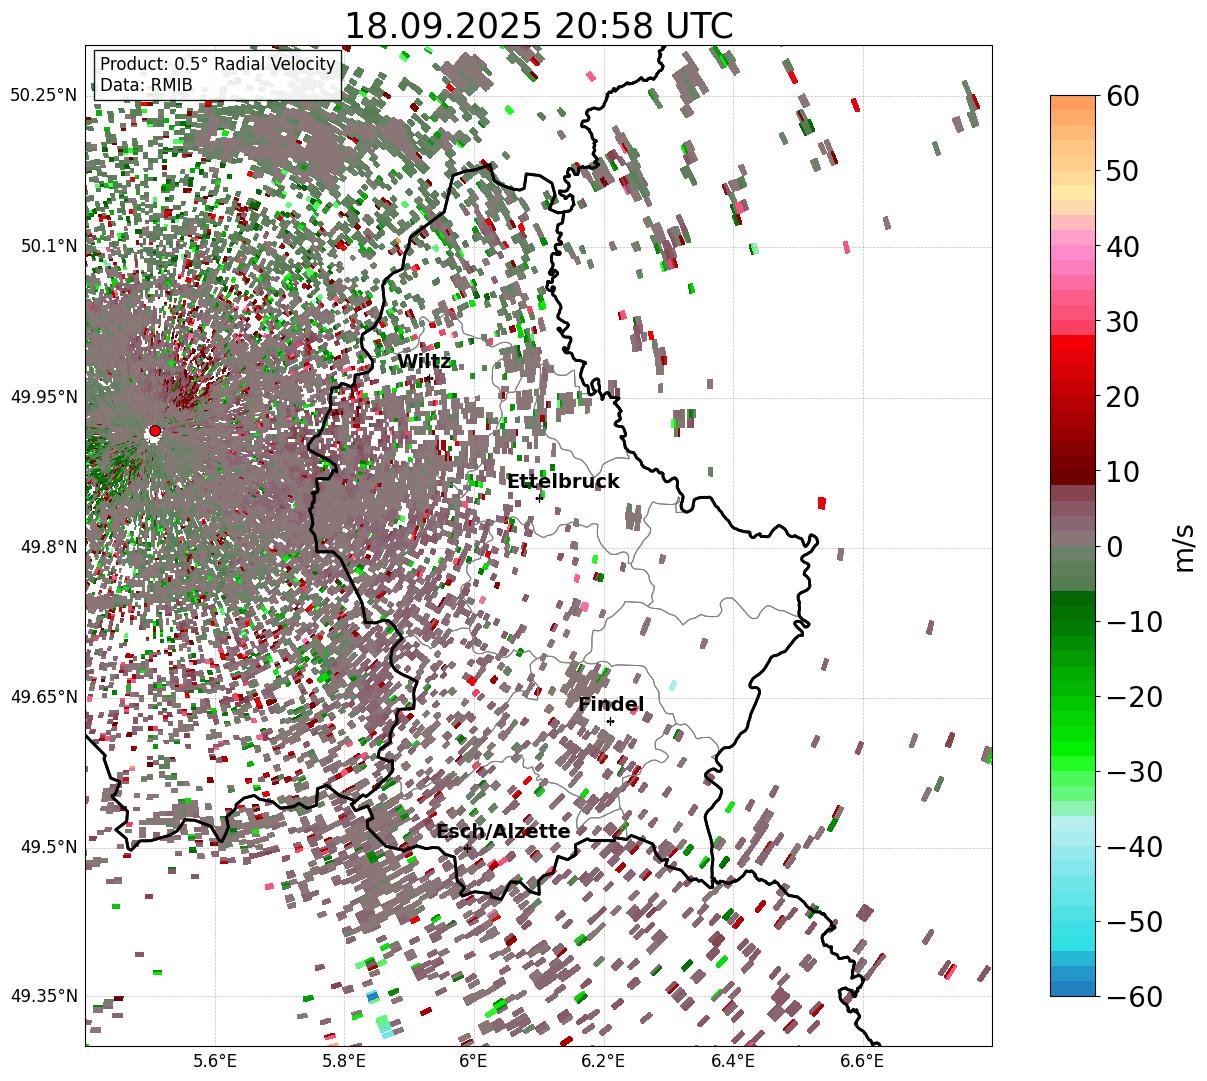Click the Findel city label
1207x1081 pixels.
(x=611, y=704)
